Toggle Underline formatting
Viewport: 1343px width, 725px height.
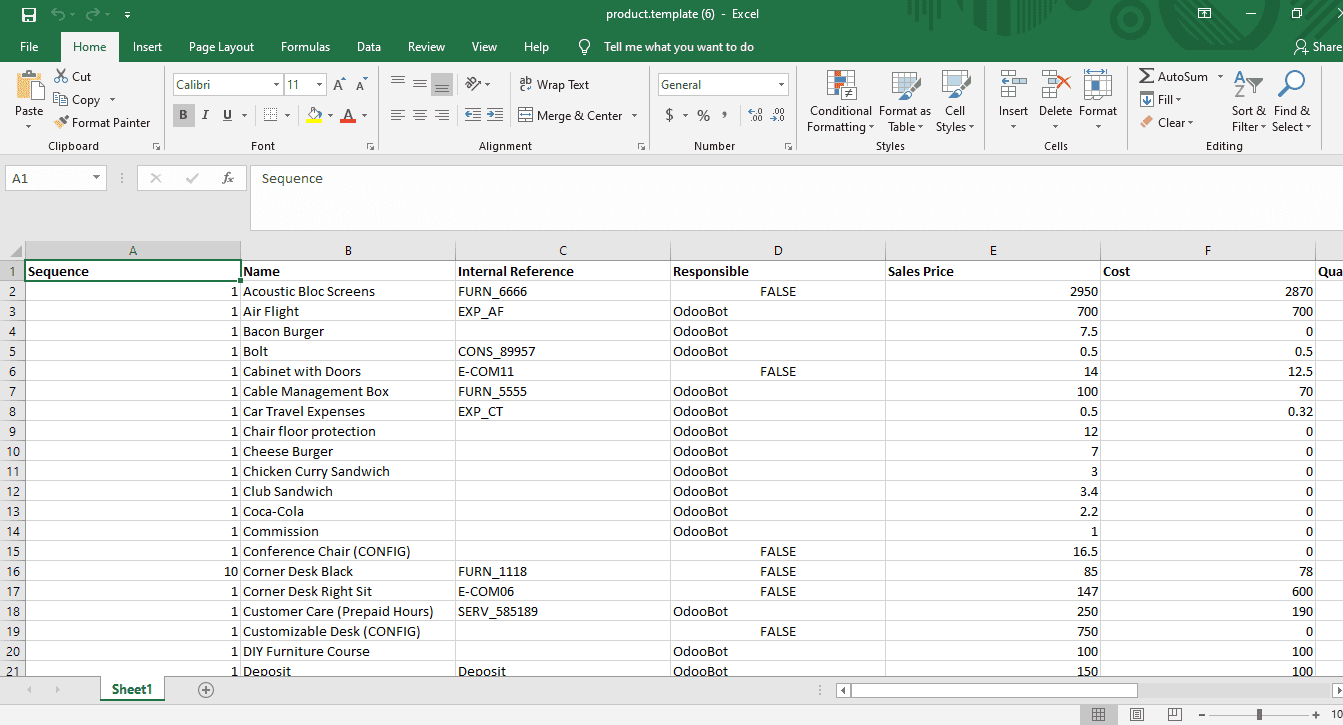pos(227,116)
